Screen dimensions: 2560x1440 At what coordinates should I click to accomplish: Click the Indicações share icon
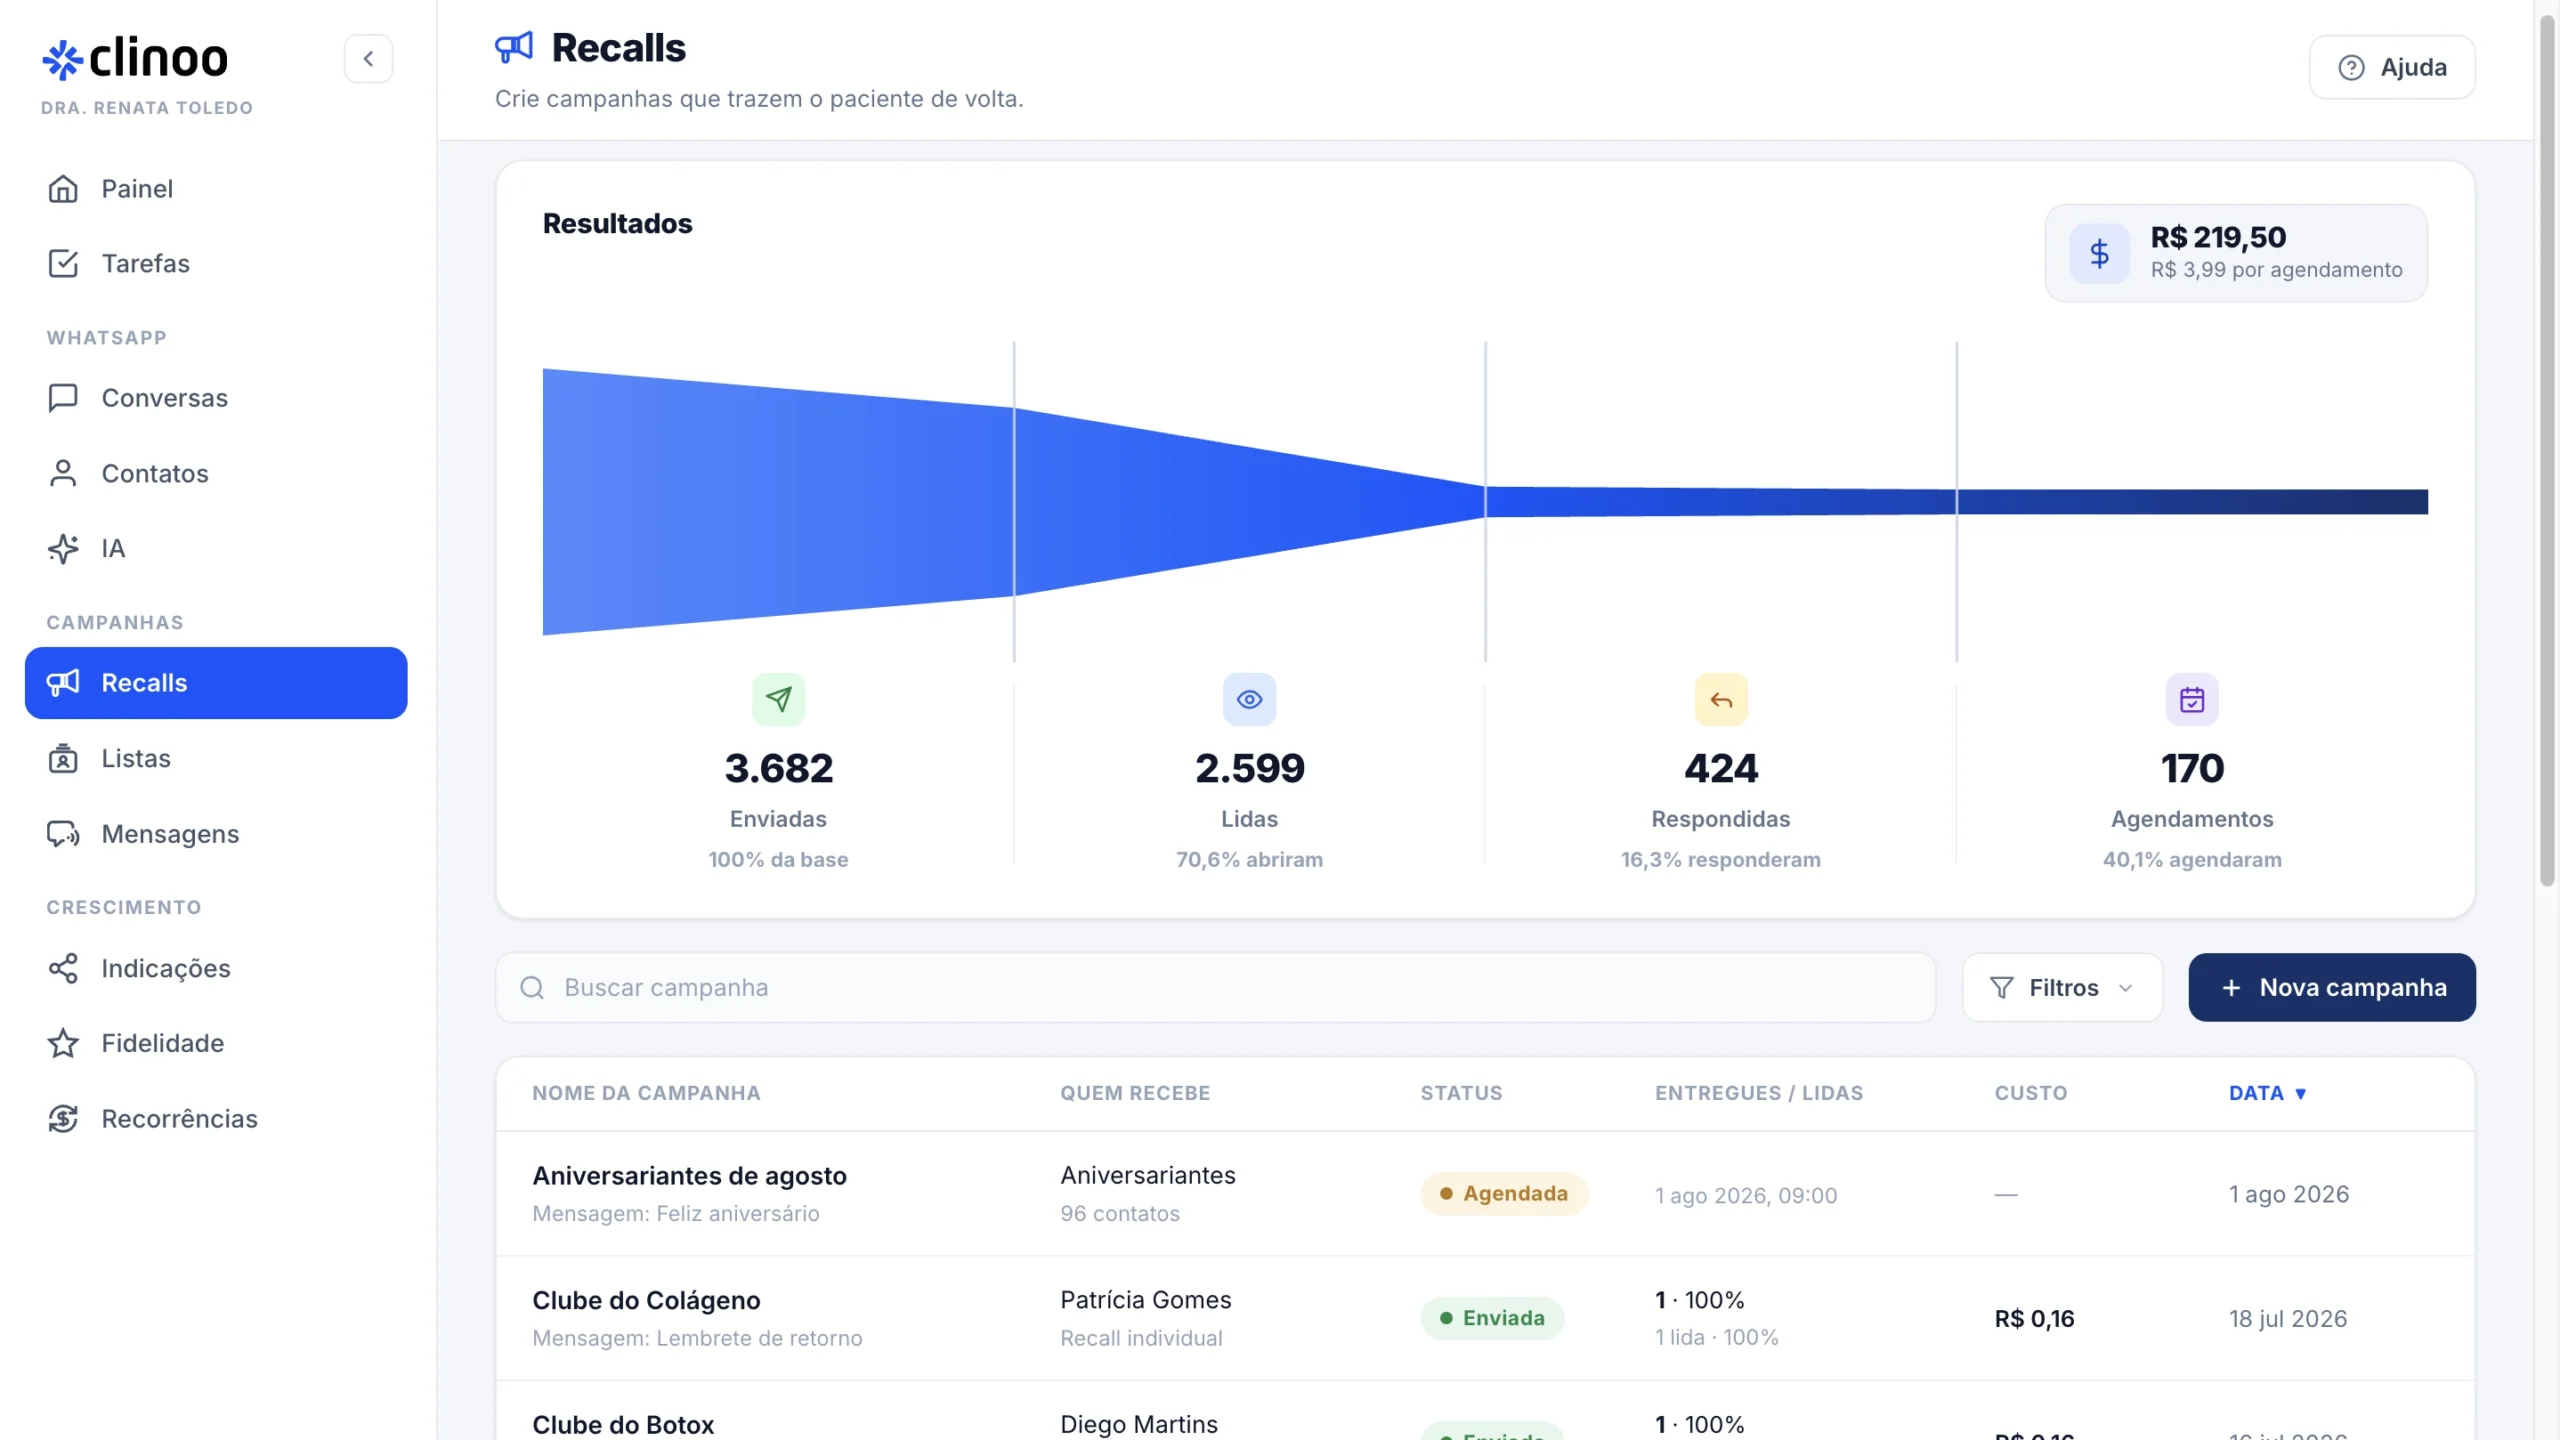[63, 968]
